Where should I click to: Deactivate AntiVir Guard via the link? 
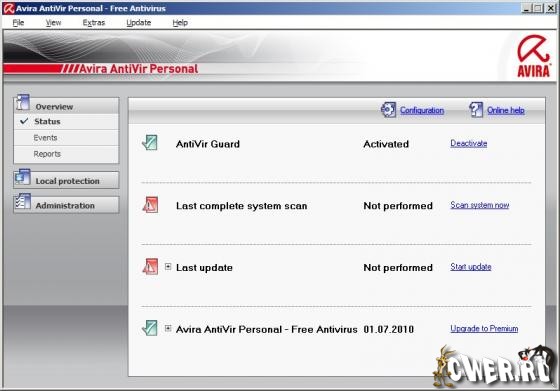469,144
